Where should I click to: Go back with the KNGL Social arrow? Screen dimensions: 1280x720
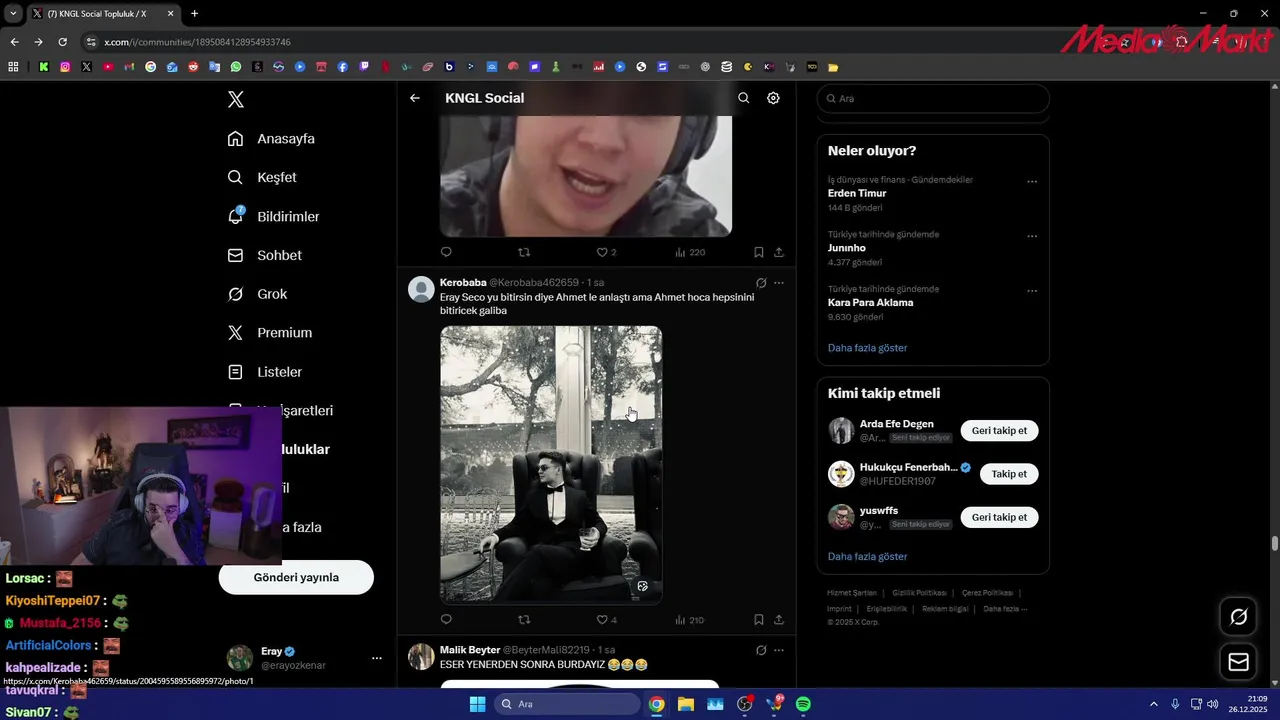click(415, 98)
